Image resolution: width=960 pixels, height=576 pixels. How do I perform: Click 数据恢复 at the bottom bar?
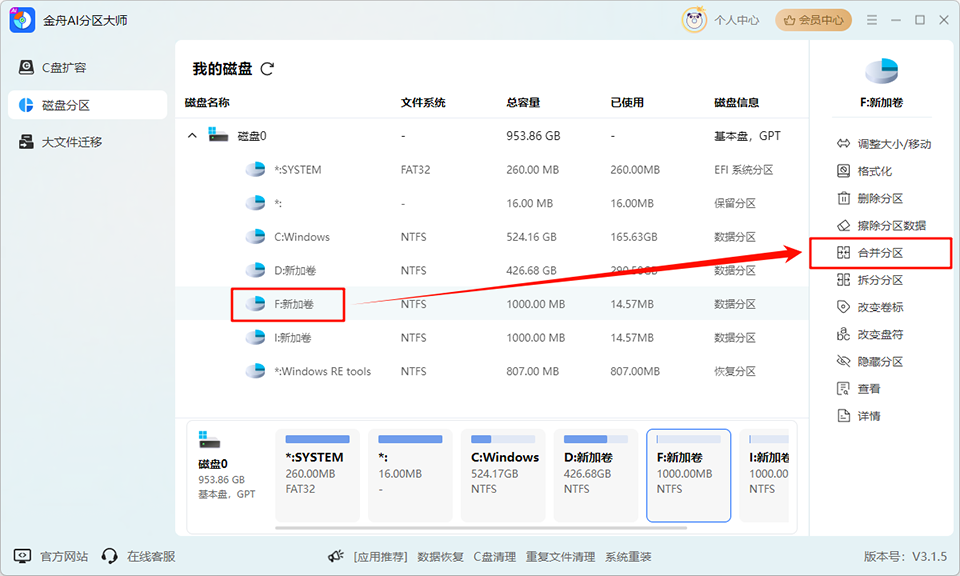coord(440,556)
